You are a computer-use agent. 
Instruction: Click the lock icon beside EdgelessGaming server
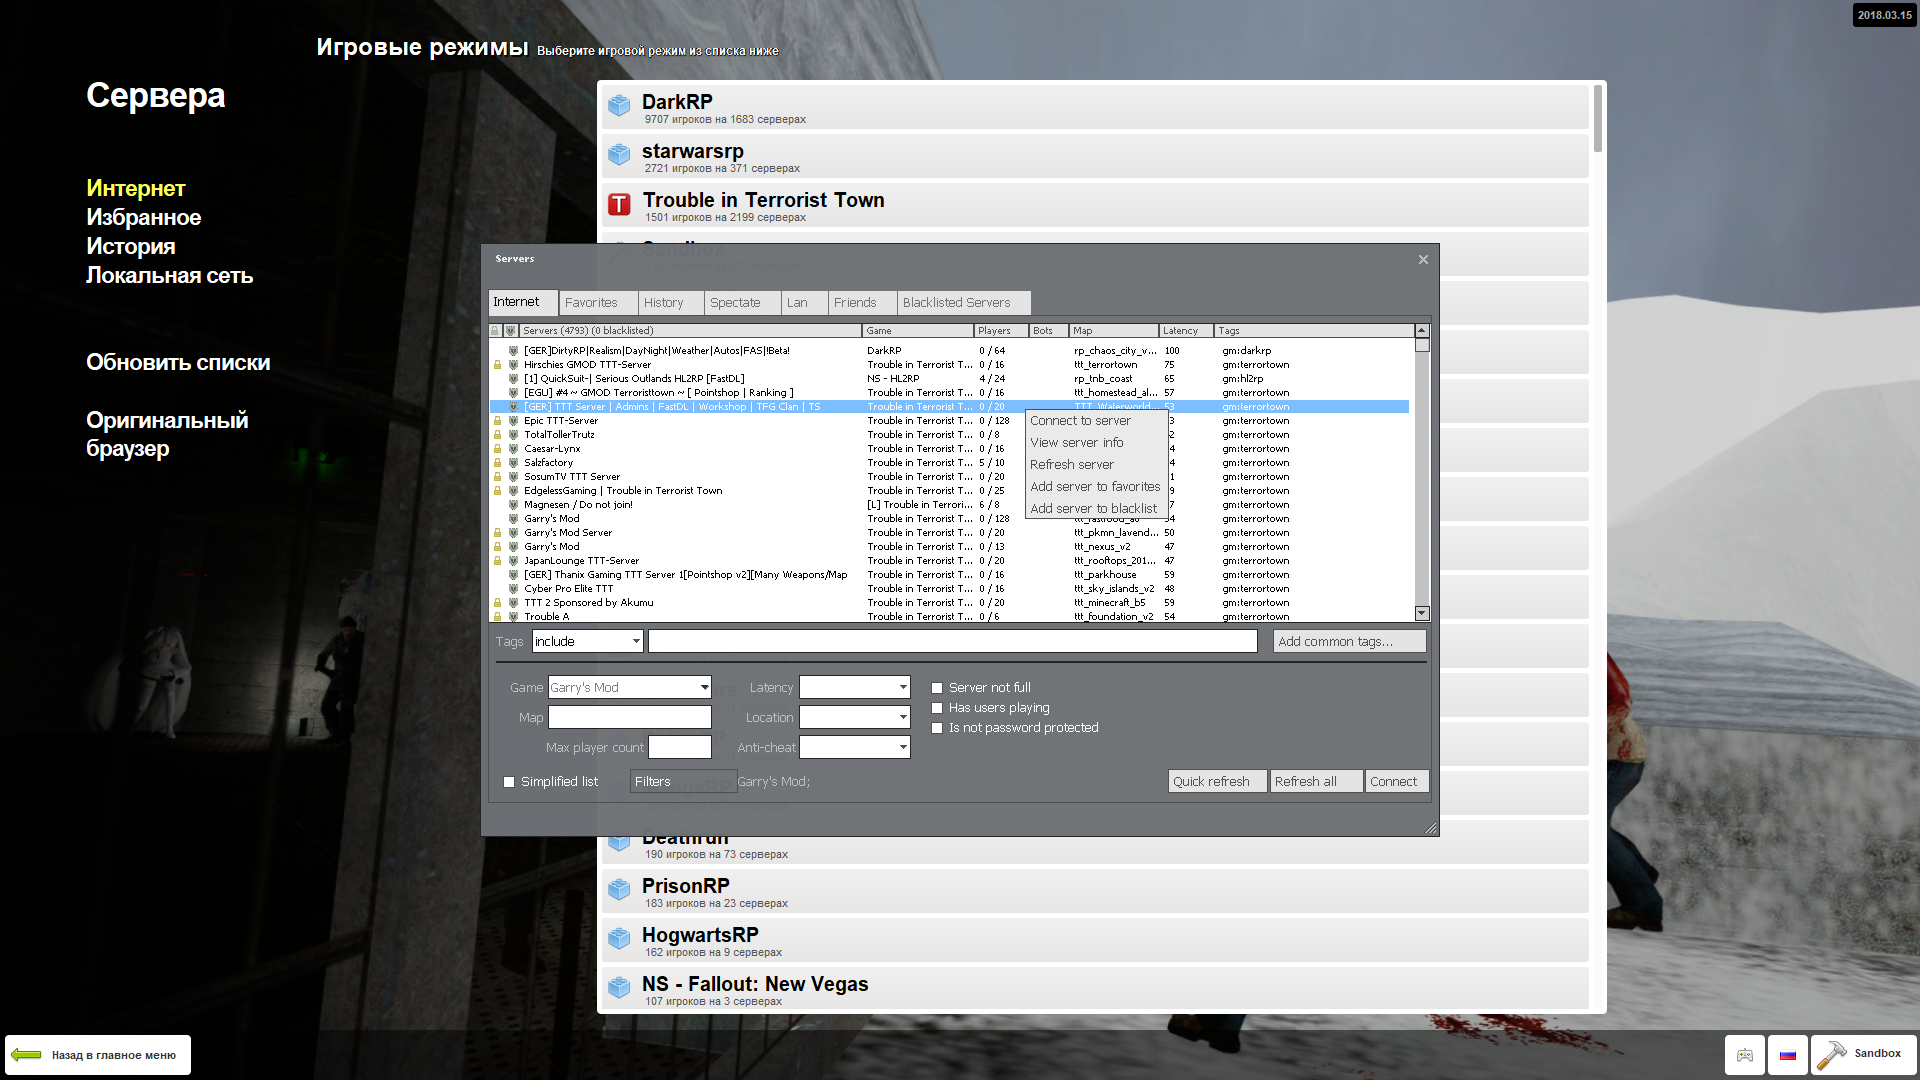coord(497,491)
